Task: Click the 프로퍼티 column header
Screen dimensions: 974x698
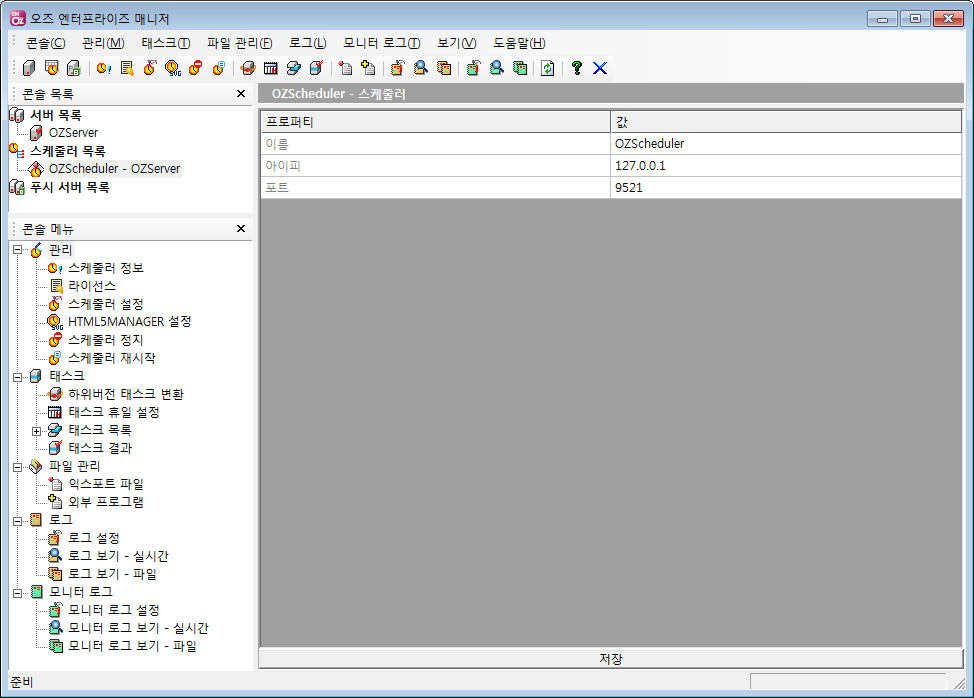Action: click(435, 122)
